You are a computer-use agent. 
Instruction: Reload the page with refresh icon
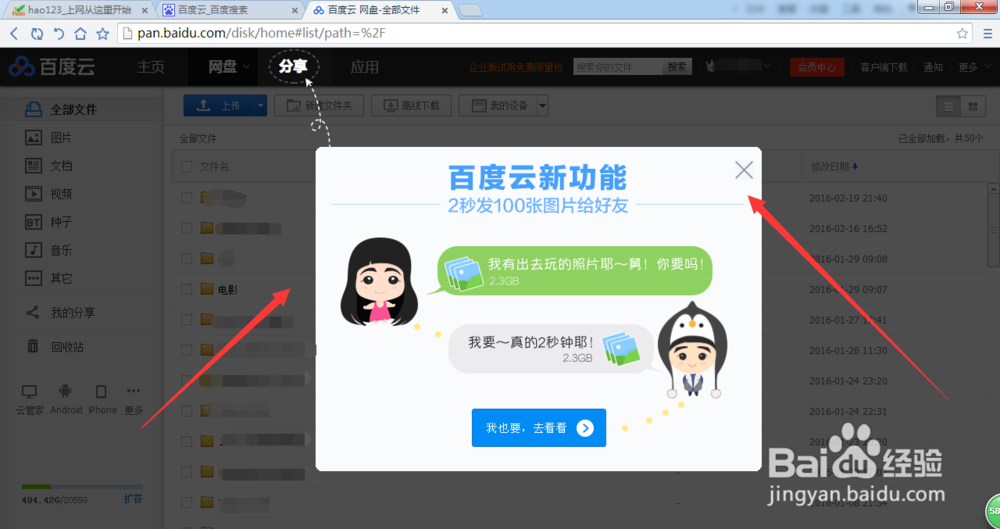click(x=37, y=34)
